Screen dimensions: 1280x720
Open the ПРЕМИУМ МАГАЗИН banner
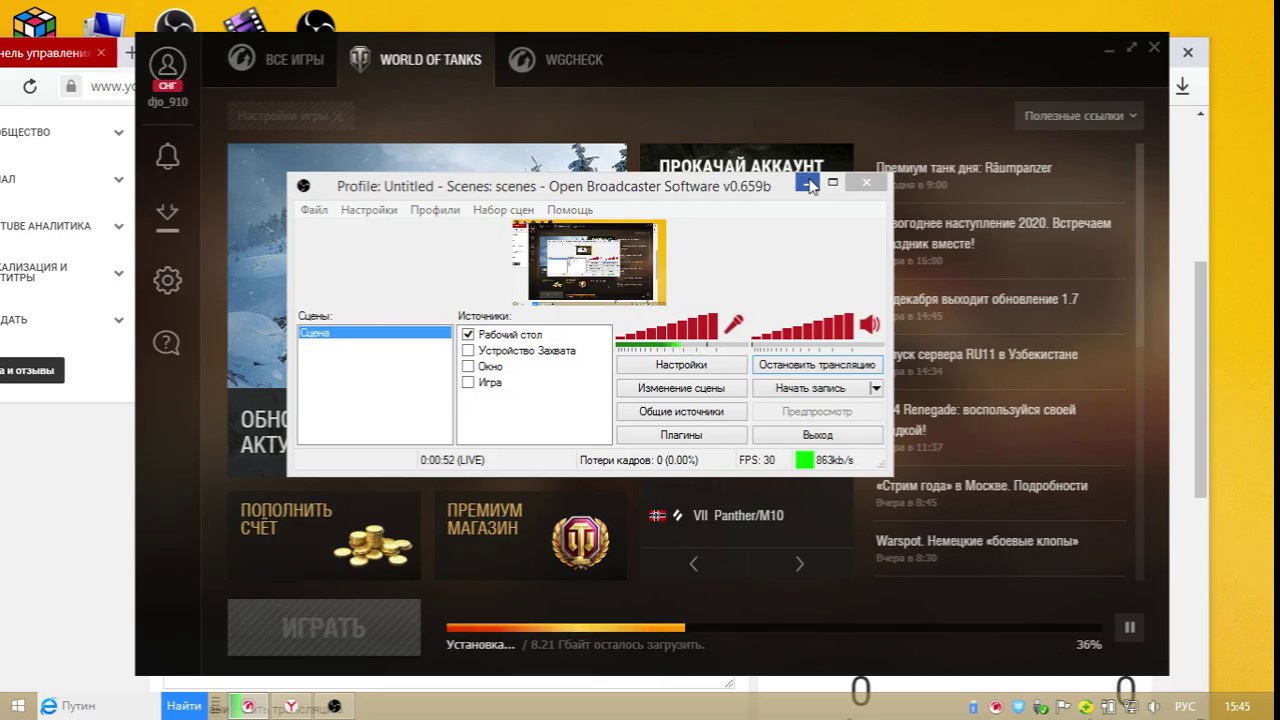tap(530, 536)
